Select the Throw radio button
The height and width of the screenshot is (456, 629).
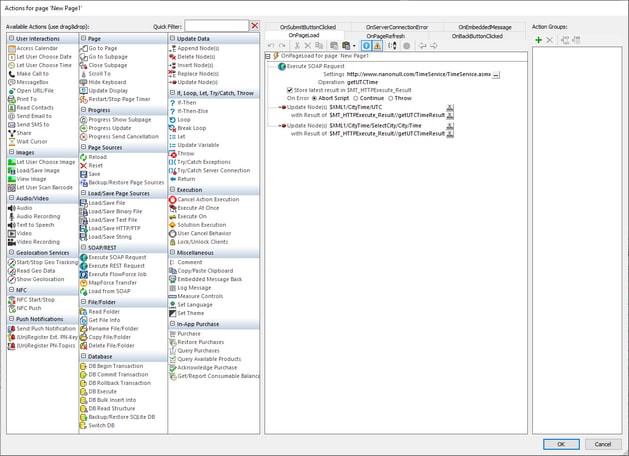pos(391,98)
